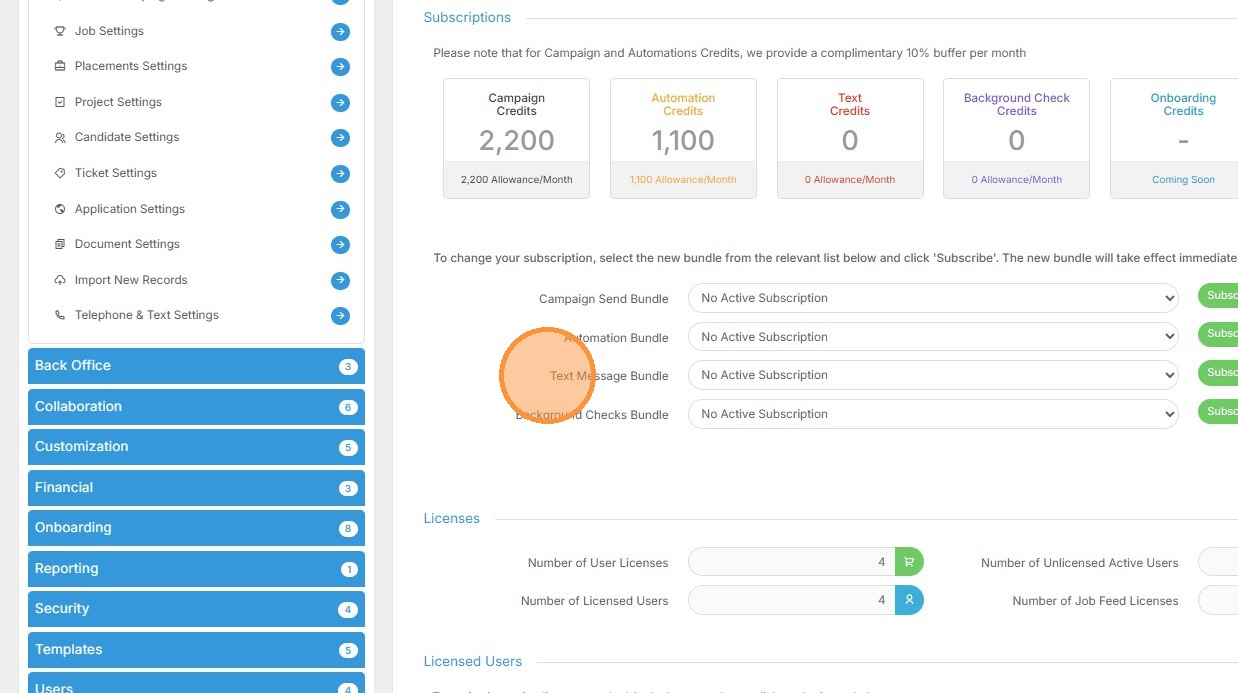The image size is (1238, 693).
Task: Click the Number of Job Feed Licenses field
Action: tap(1218, 600)
